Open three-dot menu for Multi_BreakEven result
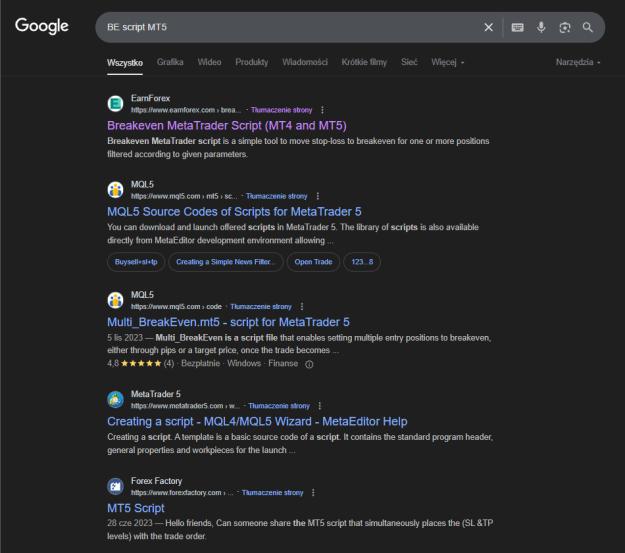Screen dimensions: 625x553 pyautogui.click(x=302, y=306)
